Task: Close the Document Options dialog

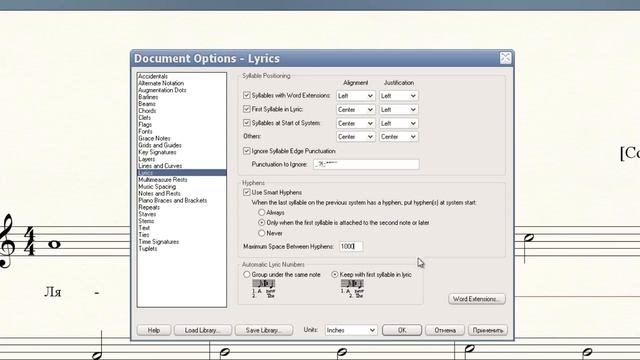Action: tap(505, 58)
